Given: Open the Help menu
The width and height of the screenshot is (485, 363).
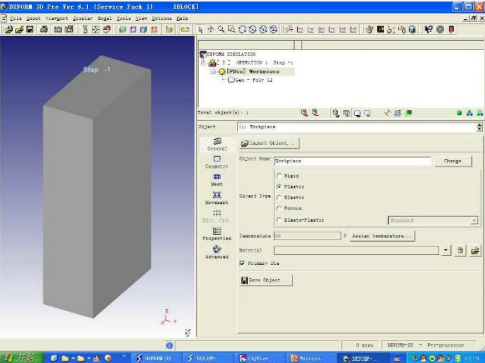Looking at the screenshot, I should coord(182,19).
